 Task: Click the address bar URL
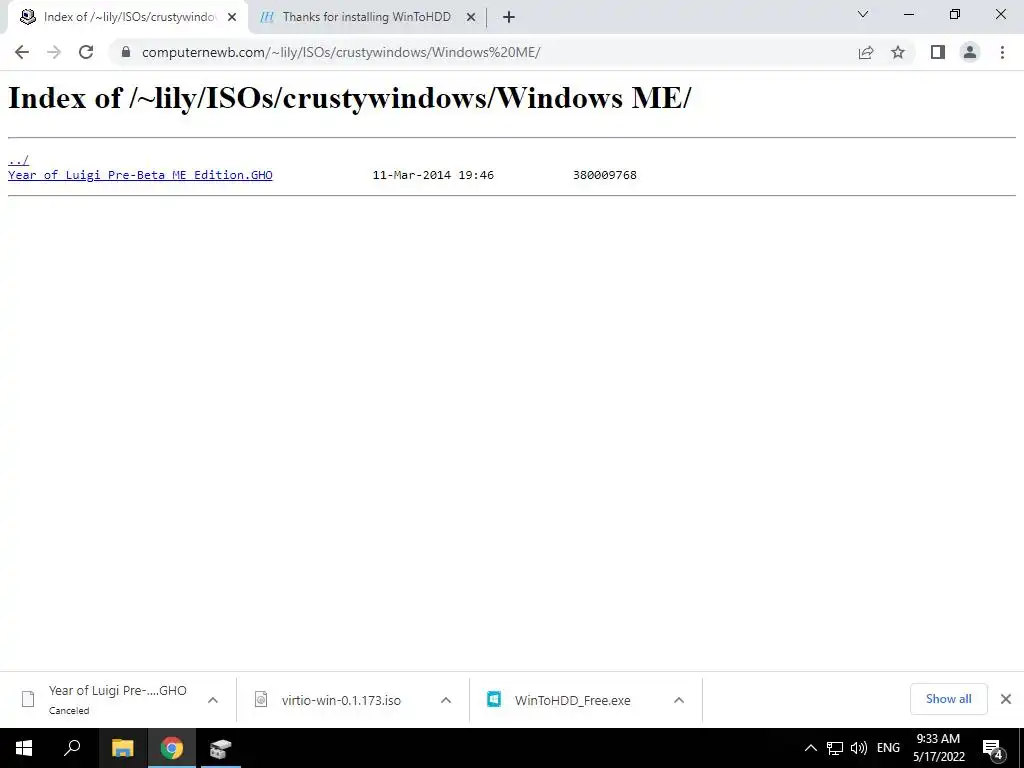[341, 52]
